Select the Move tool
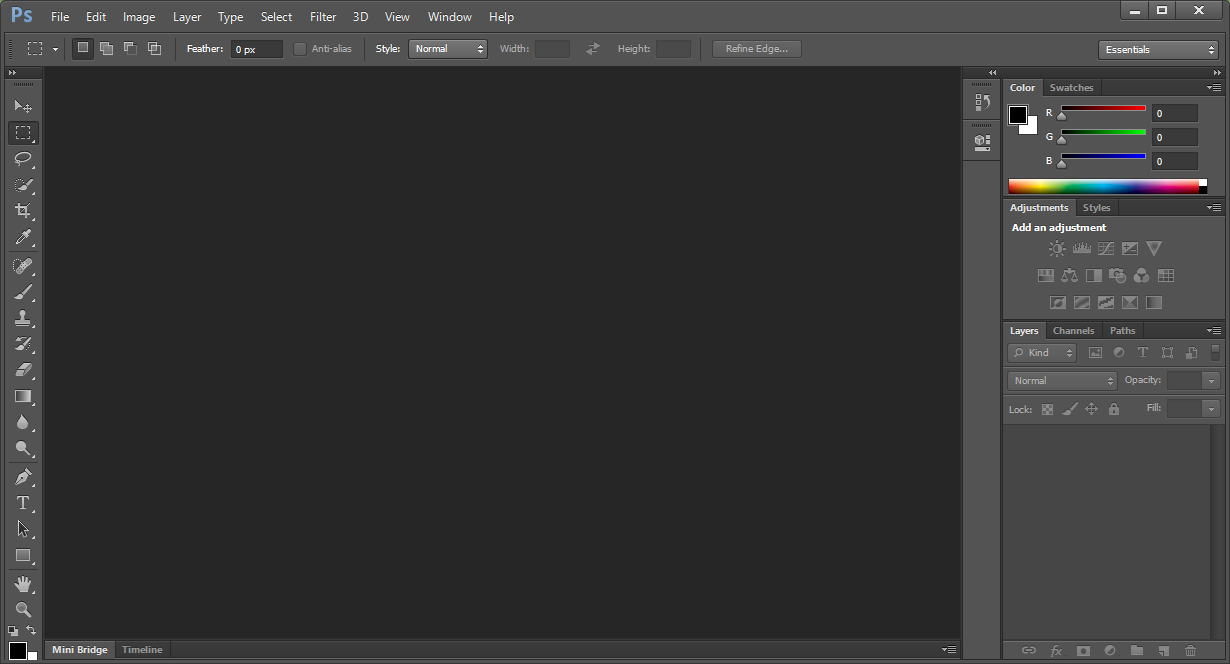Viewport: 1230px width, 664px height. pos(23,106)
